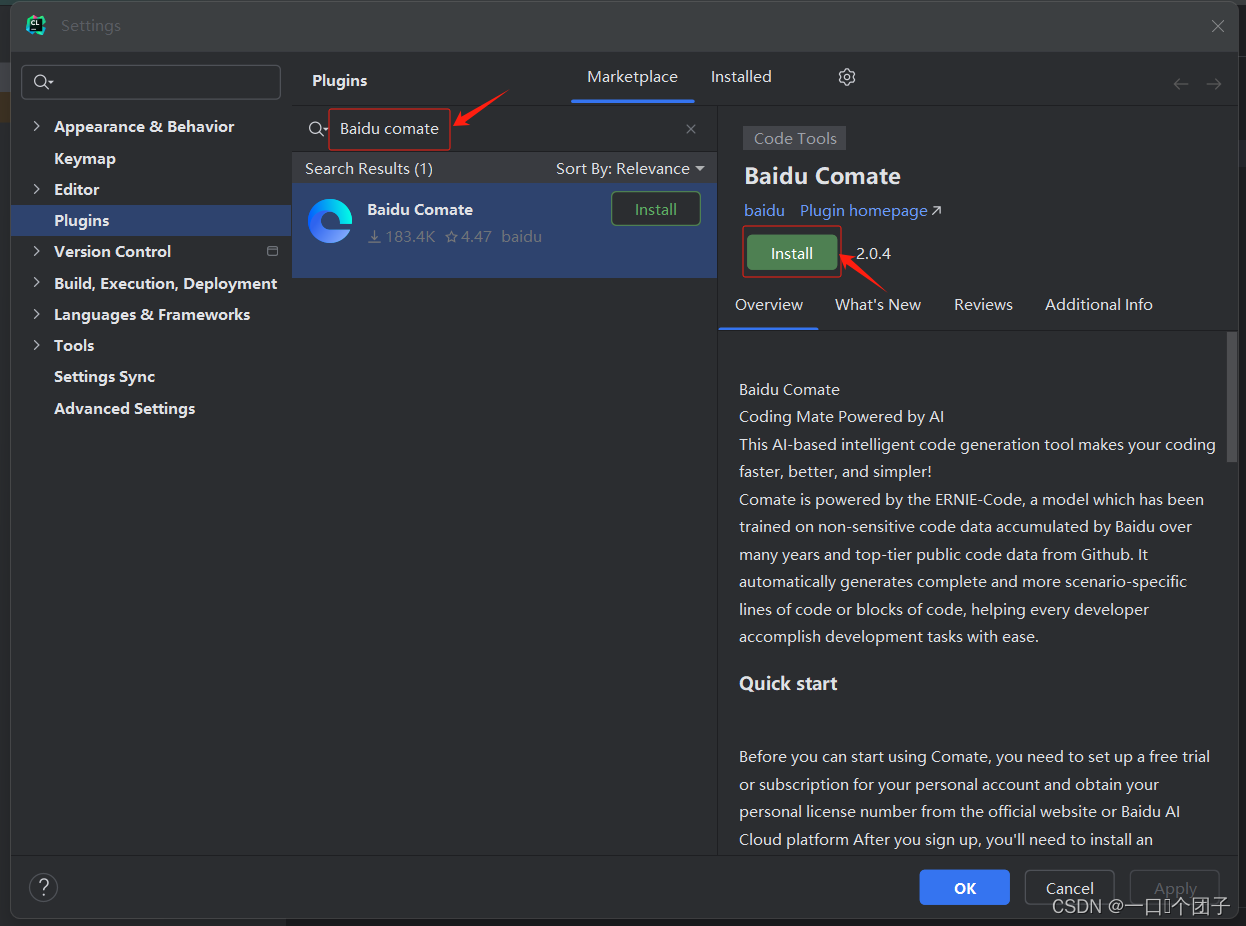Click the Baidu Comate title heading

tap(822, 177)
